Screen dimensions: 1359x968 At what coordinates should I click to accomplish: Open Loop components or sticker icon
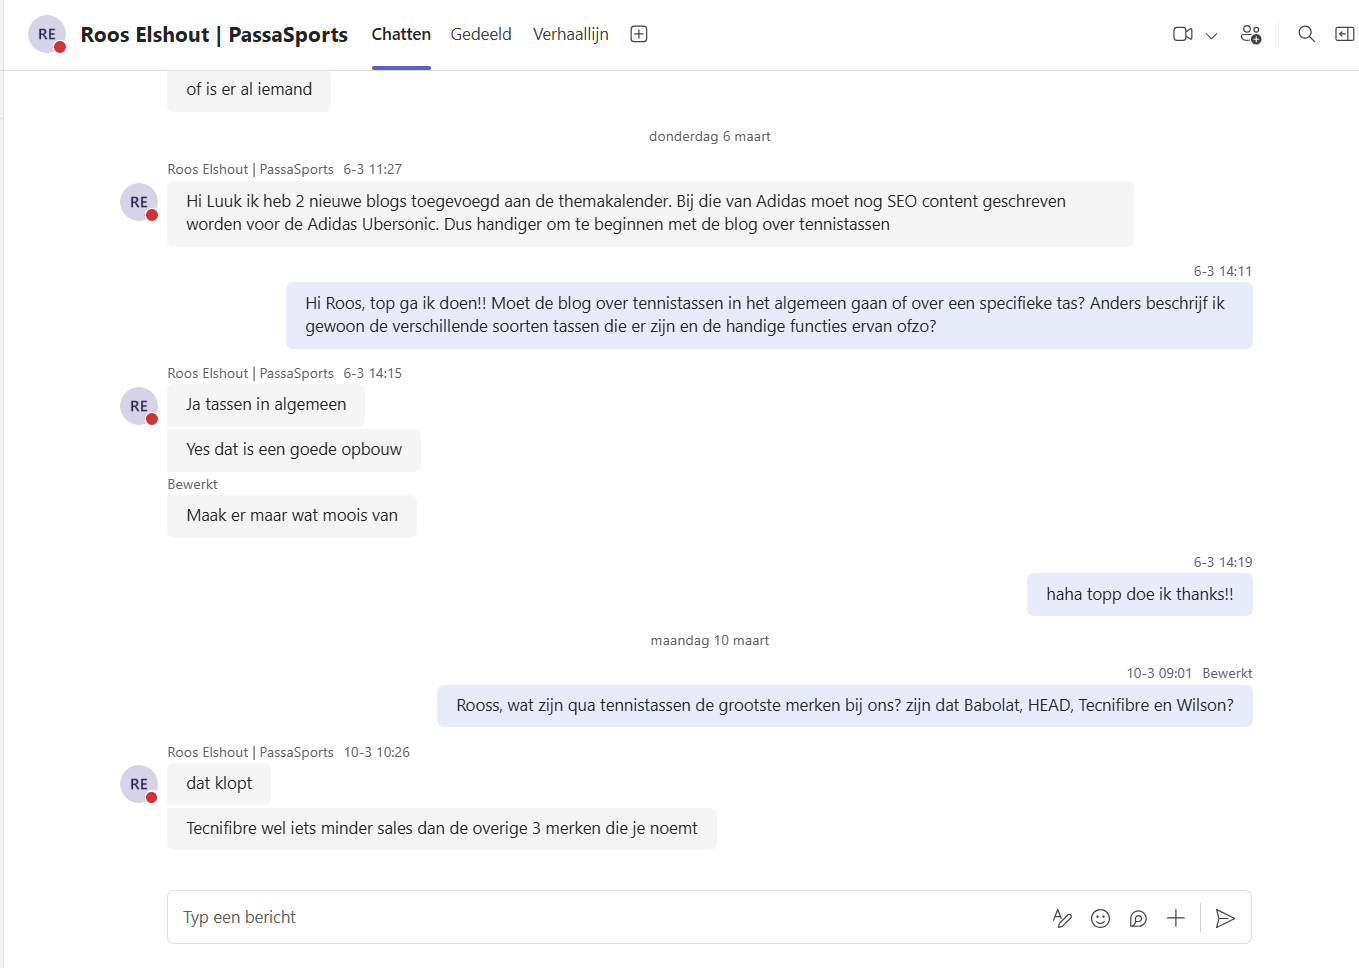(x=1138, y=918)
